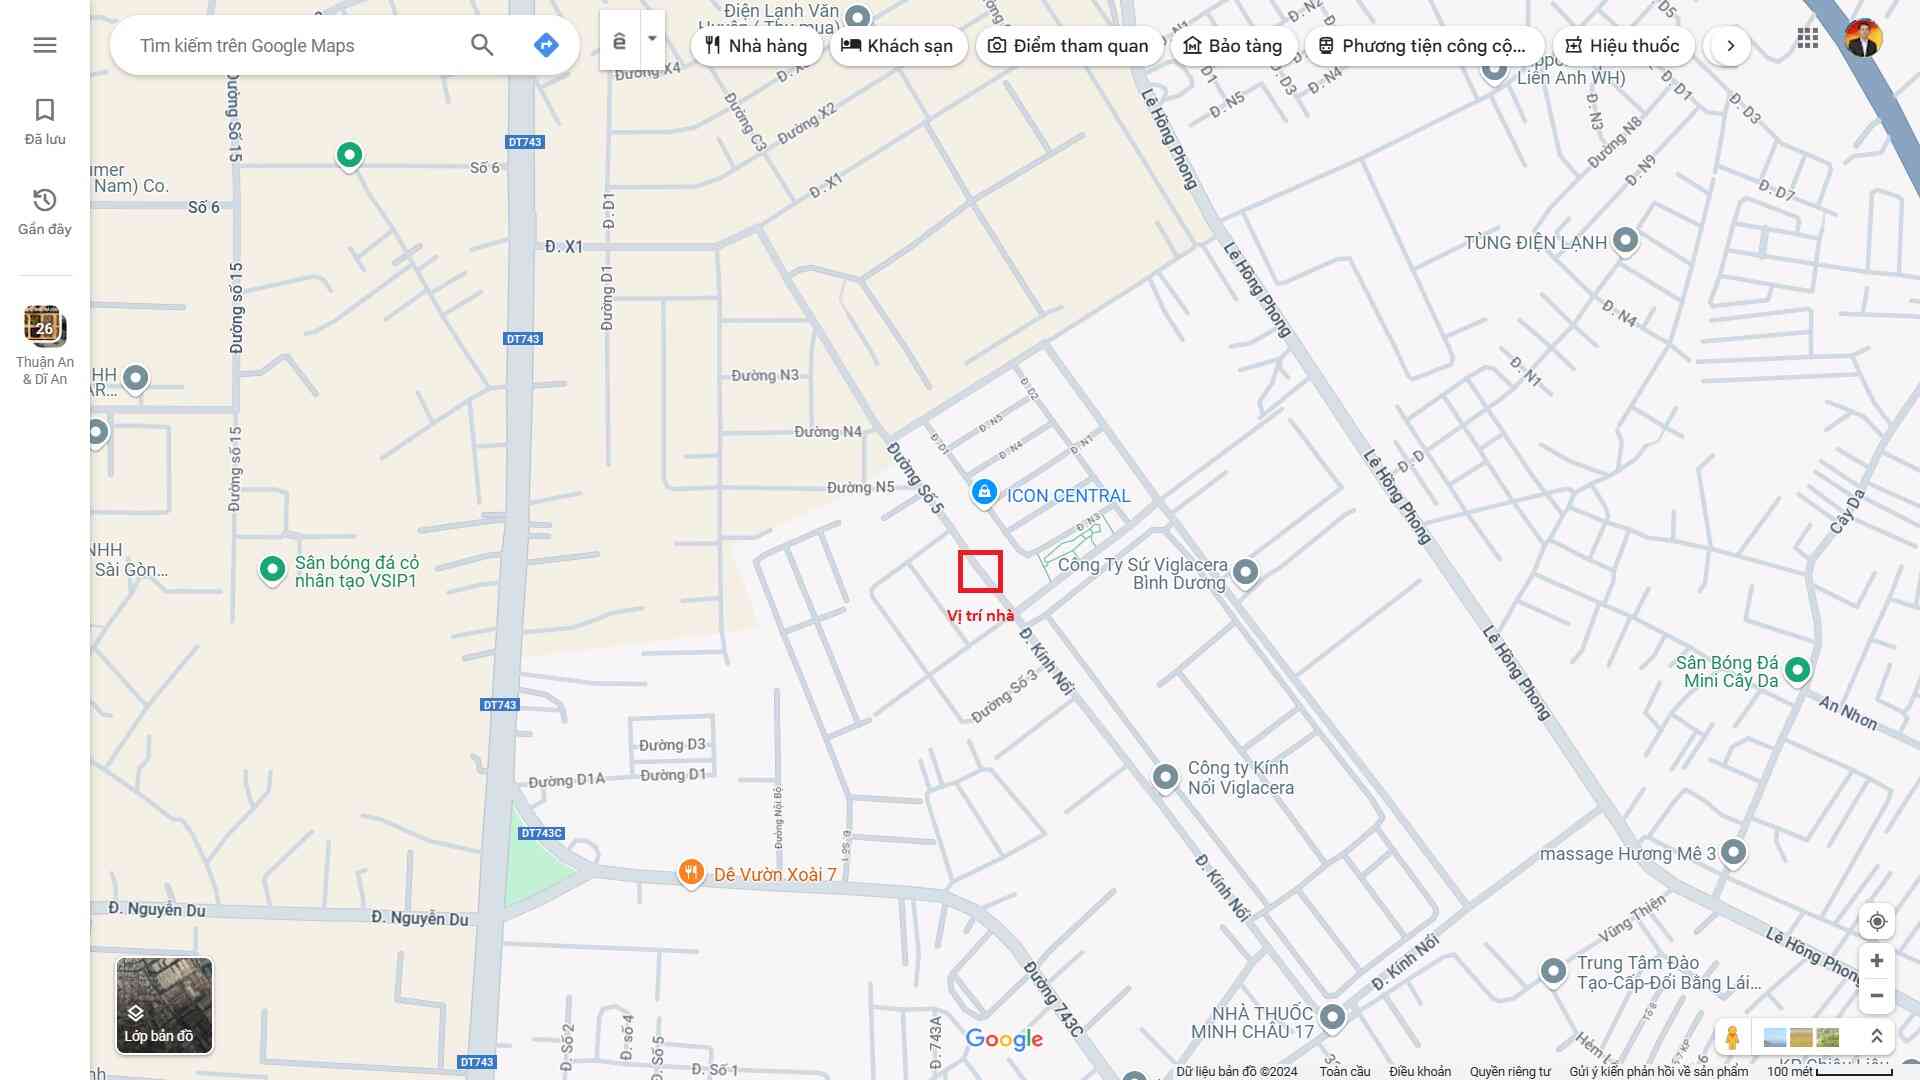Screen dimensions: 1920x1080
Task: Open the Google apps grid
Action: [x=1807, y=39]
